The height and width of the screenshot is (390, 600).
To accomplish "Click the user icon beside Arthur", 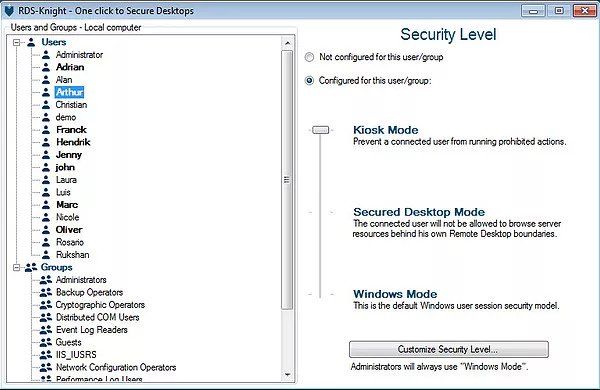I will [46, 92].
